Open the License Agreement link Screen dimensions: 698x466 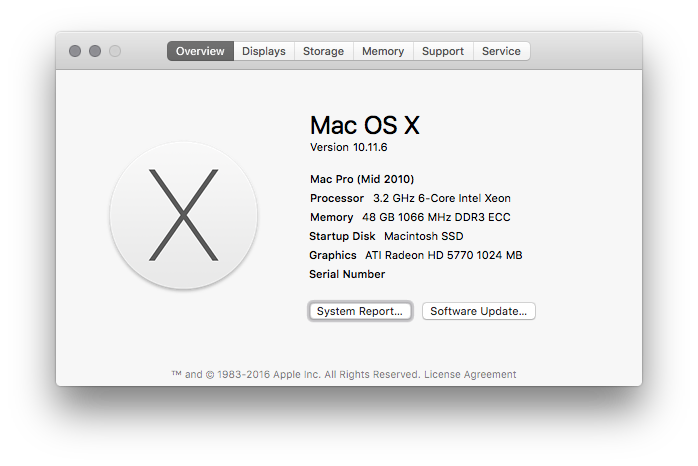[470, 374]
